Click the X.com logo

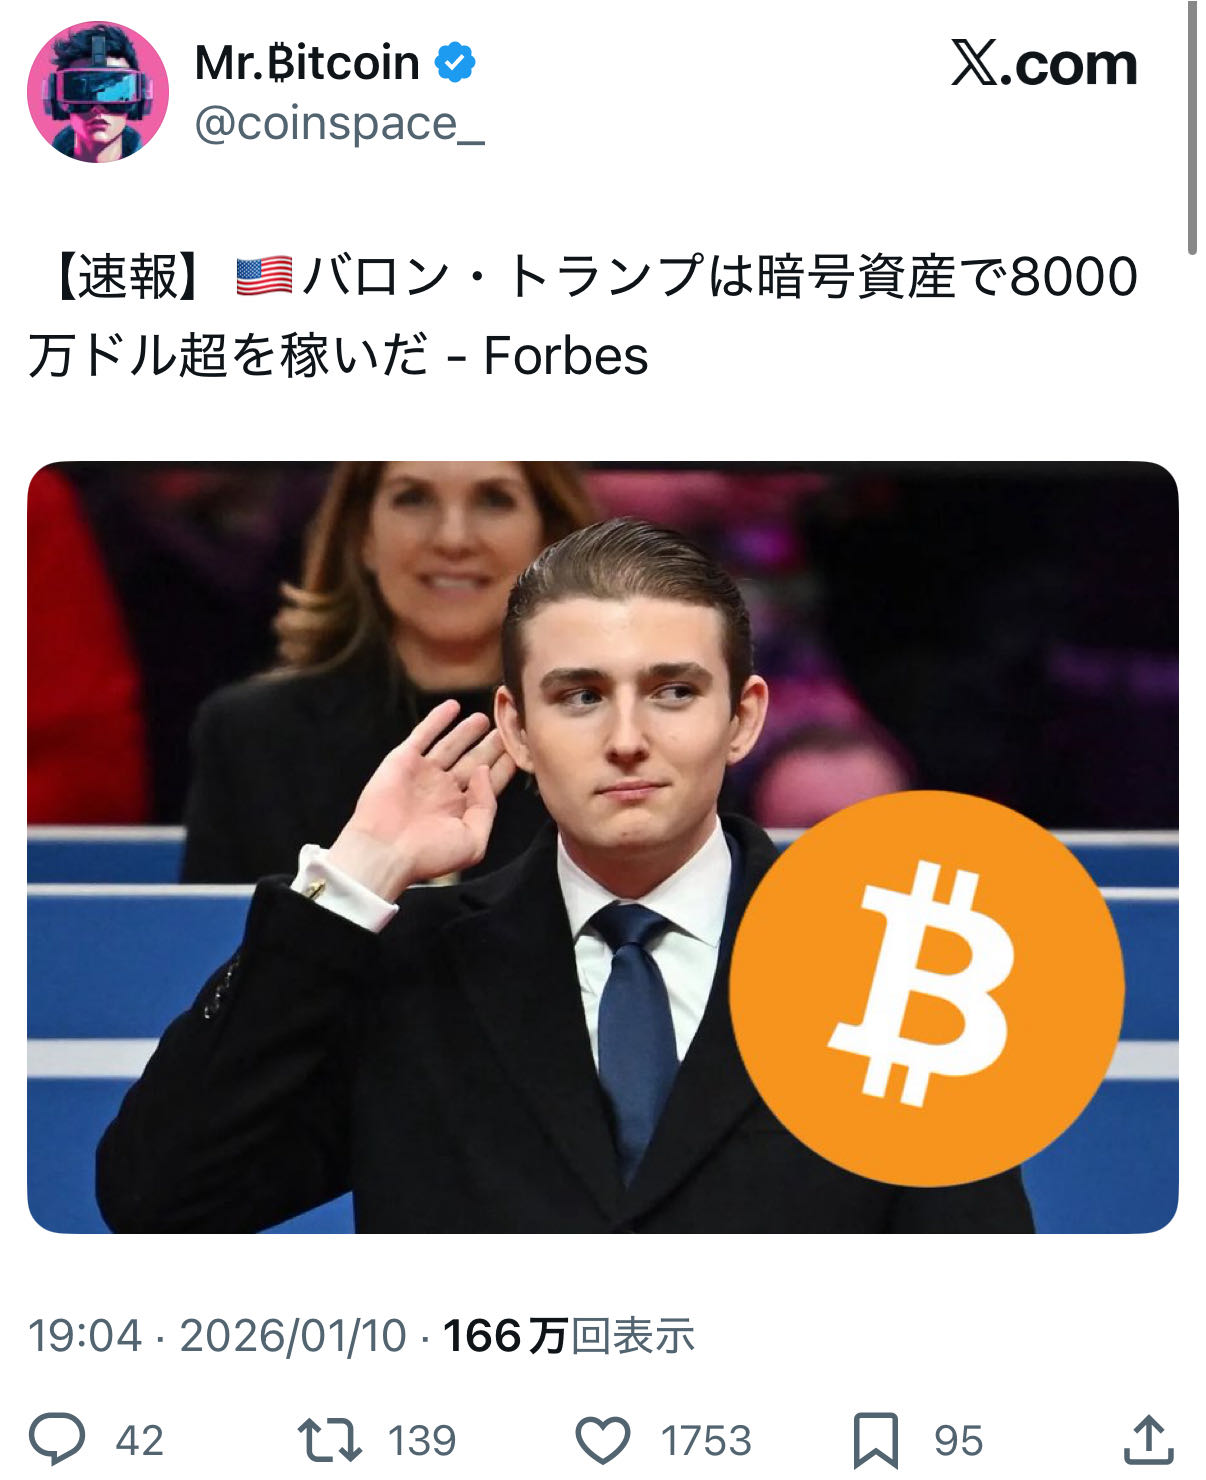click(x=1044, y=65)
